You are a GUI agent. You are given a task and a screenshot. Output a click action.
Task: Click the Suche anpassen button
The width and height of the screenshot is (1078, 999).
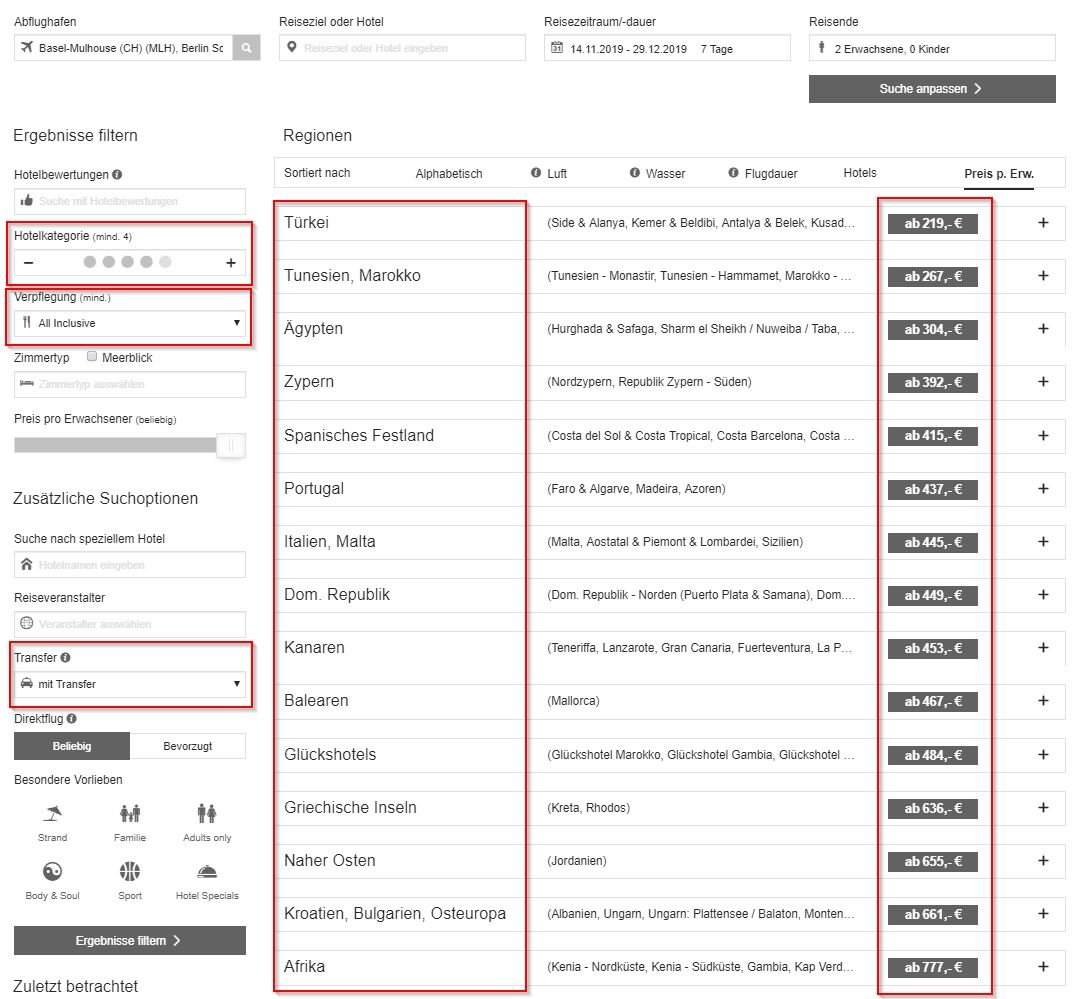click(932, 89)
